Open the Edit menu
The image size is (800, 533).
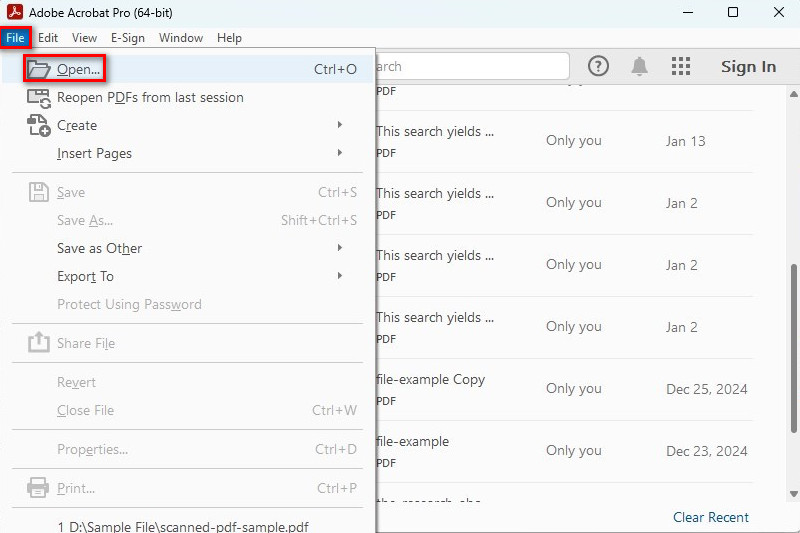coord(48,38)
